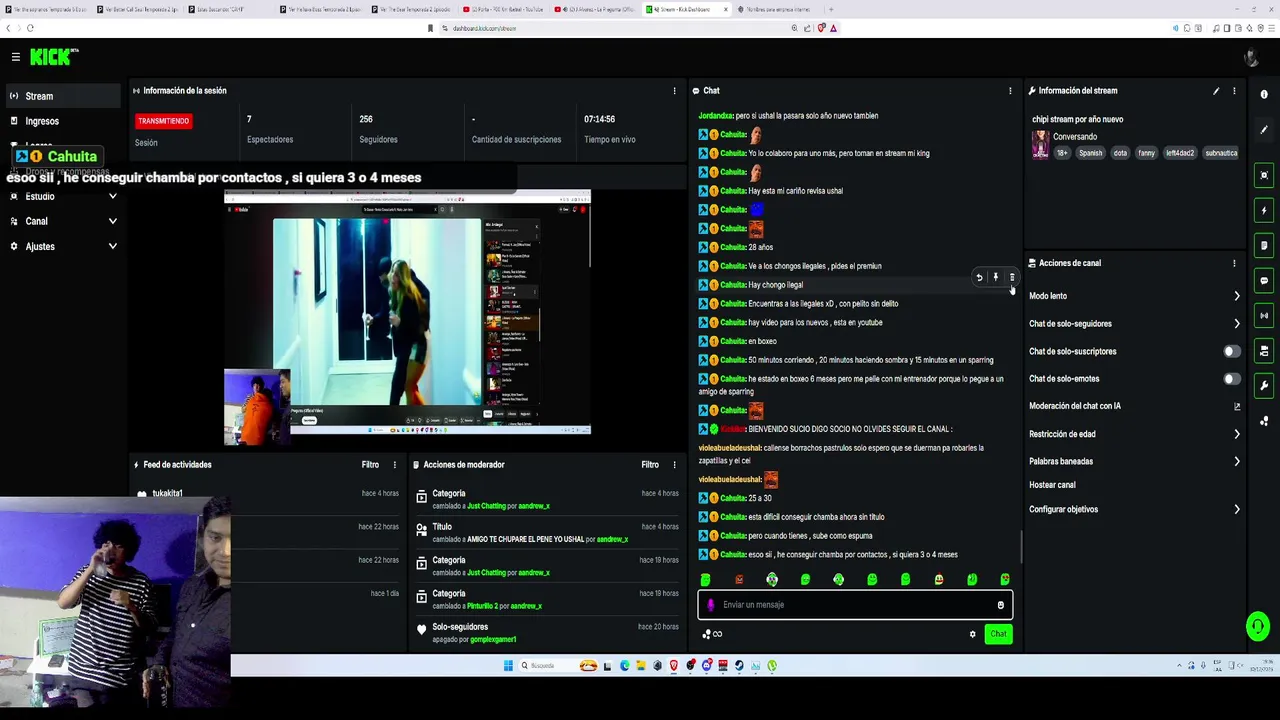Toggle Chat de solo-emotes switch
Image resolution: width=1280 pixels, height=720 pixels.
tap(1232, 379)
